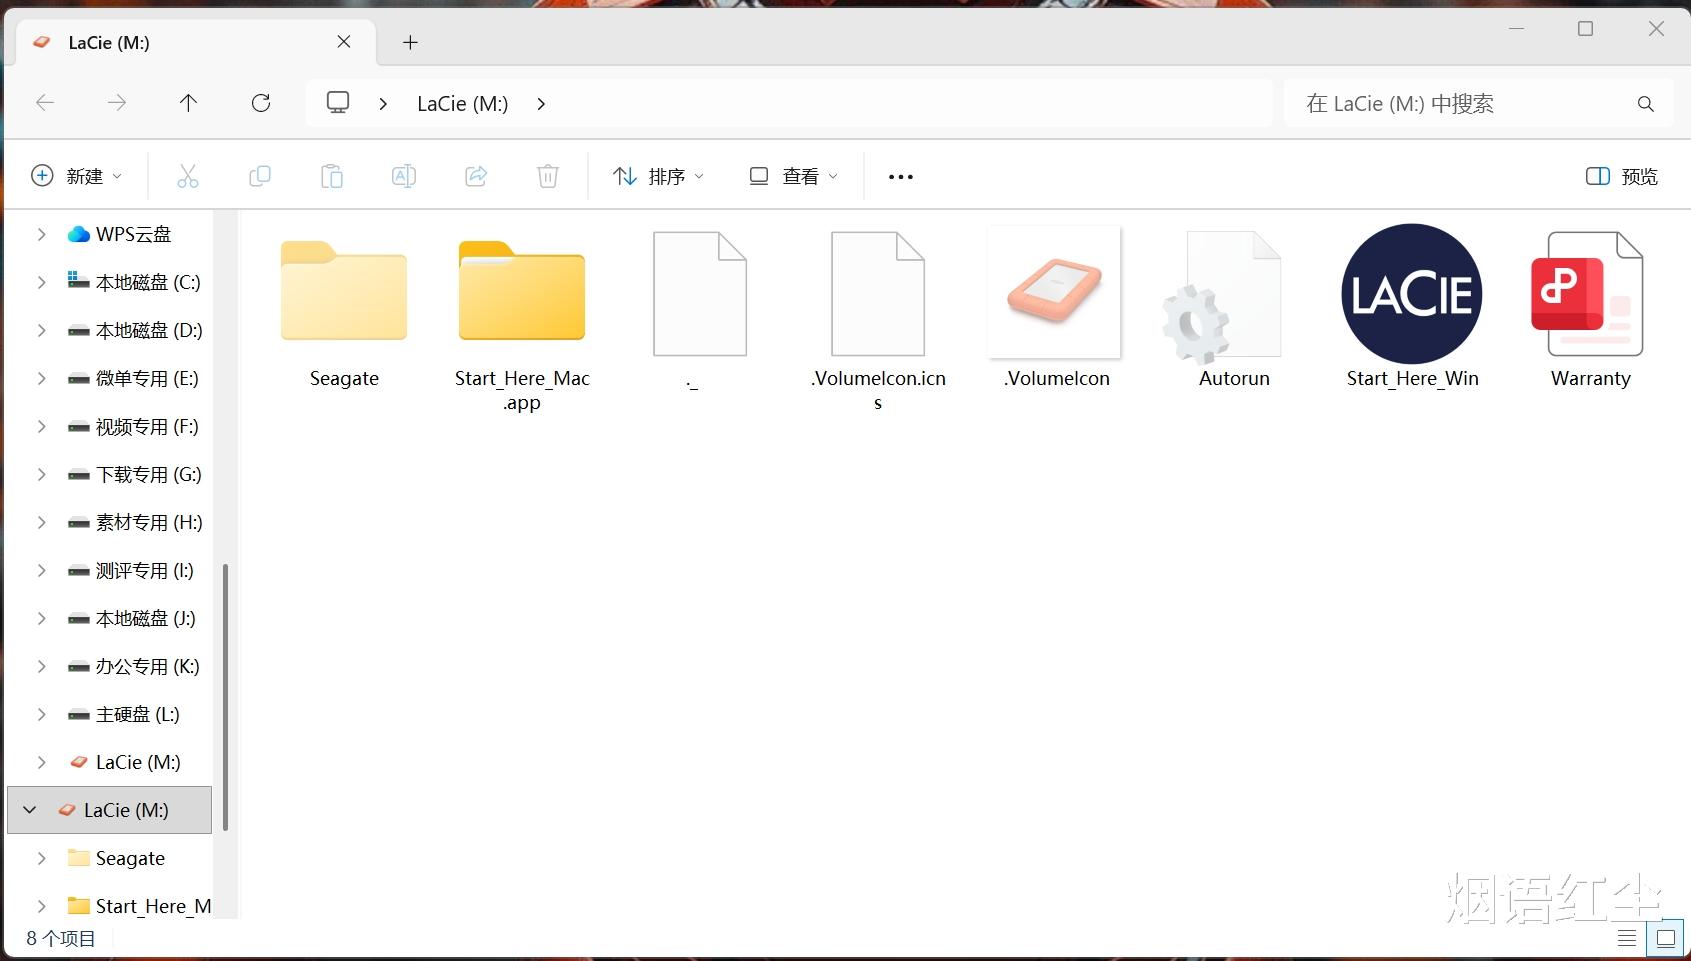Open the Sort (排序) dropdown
The image size is (1691, 961).
[658, 176]
